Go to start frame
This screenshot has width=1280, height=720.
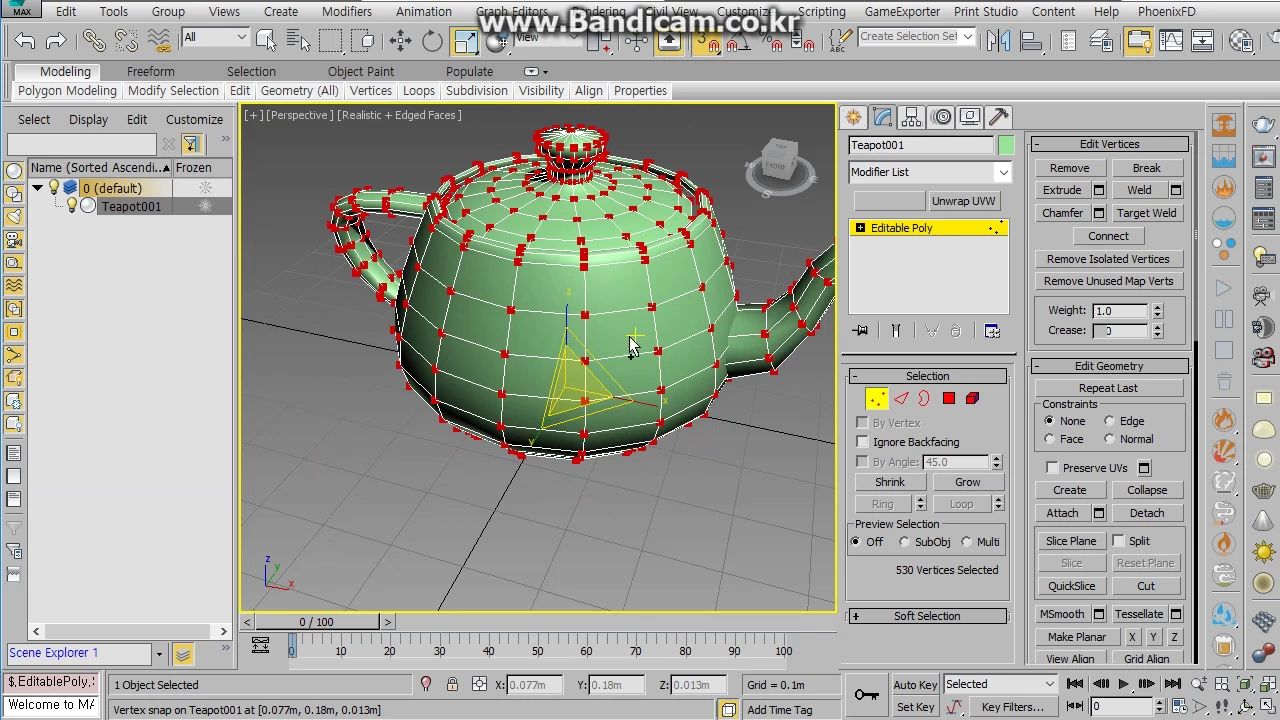1075,684
